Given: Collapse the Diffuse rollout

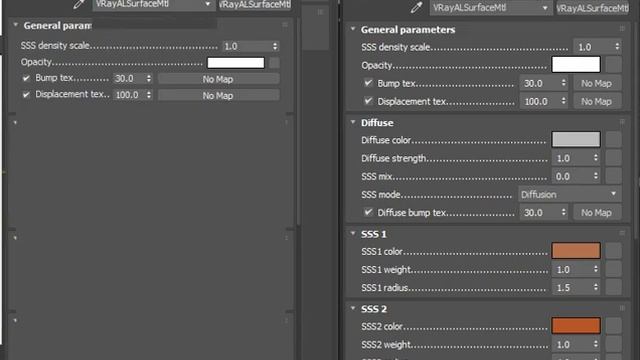Looking at the screenshot, I should pyautogui.click(x=353, y=122).
